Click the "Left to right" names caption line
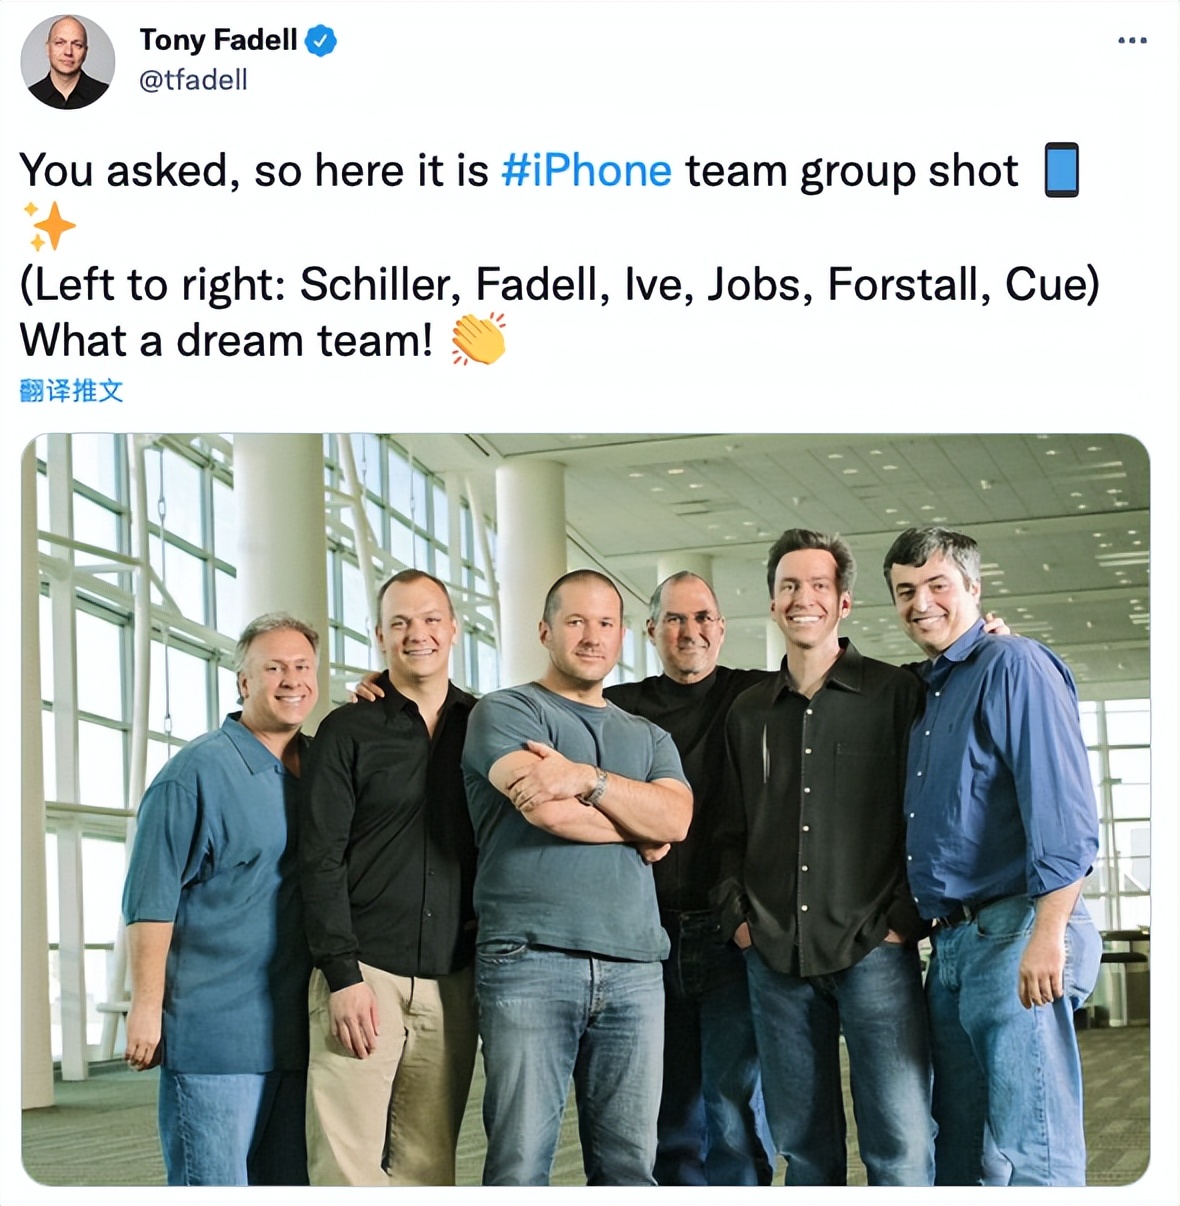Image resolution: width=1180 pixels, height=1206 pixels. [560, 285]
